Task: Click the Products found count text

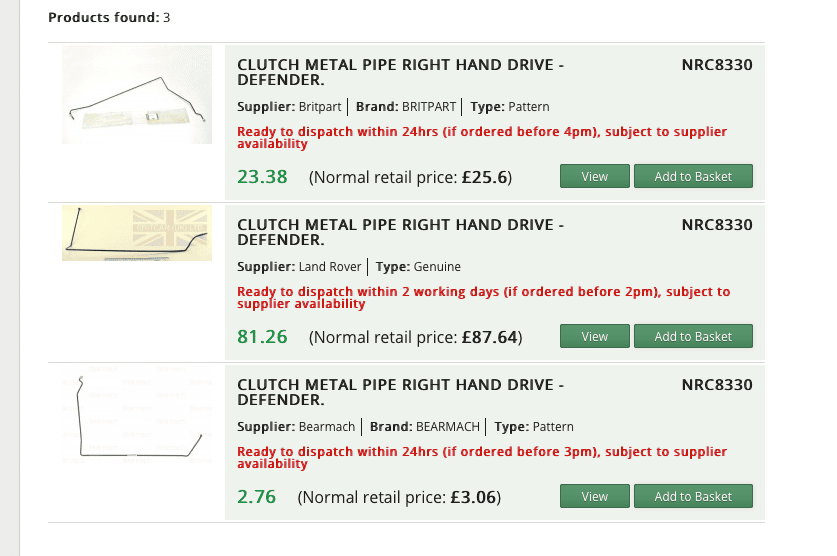Action: pyautogui.click(x=109, y=18)
